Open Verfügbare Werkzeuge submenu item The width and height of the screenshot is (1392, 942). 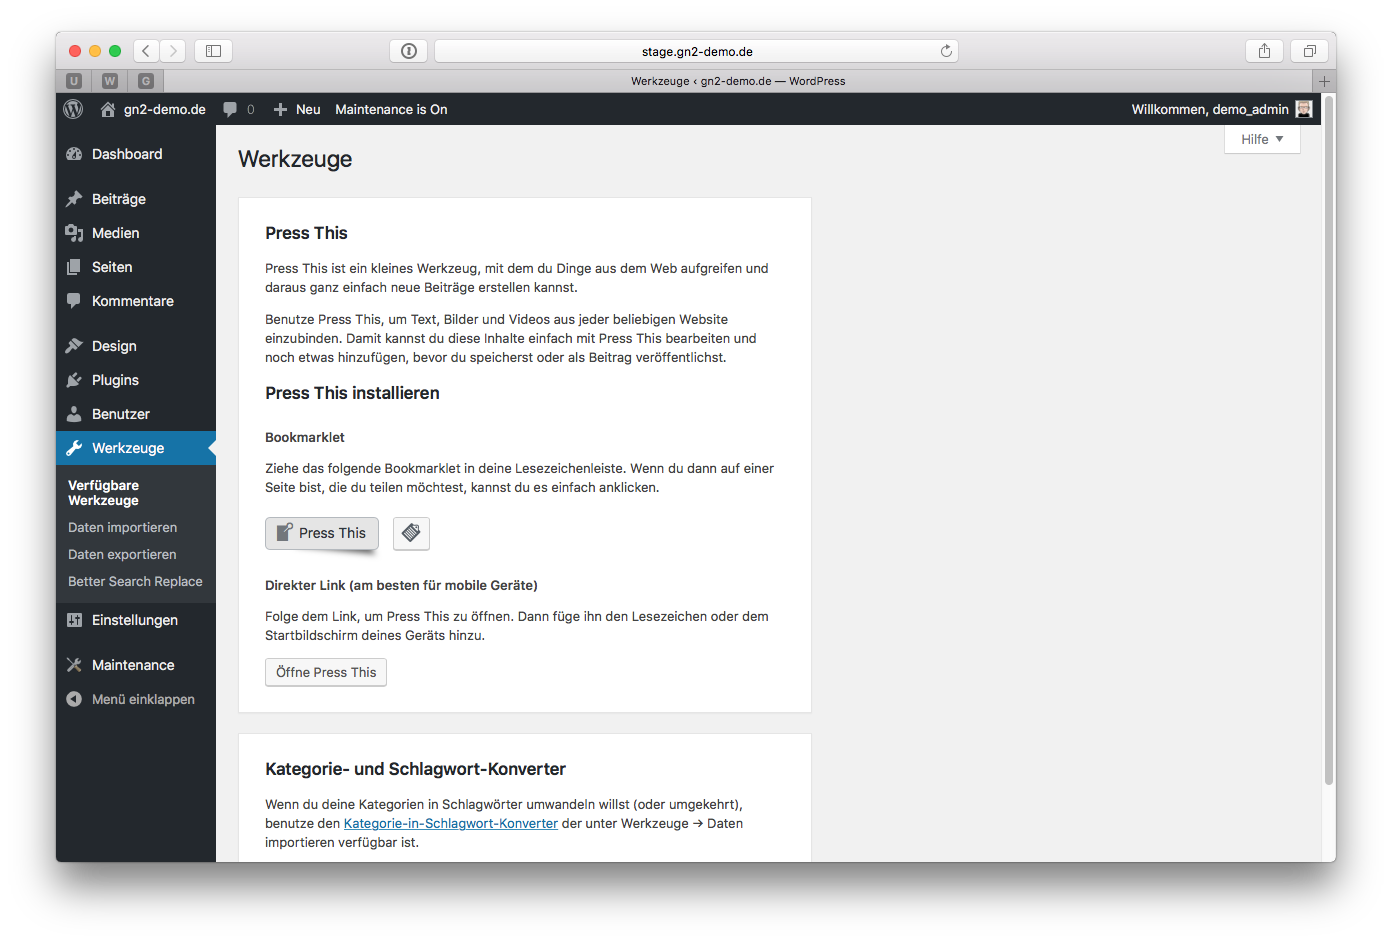pos(103,493)
